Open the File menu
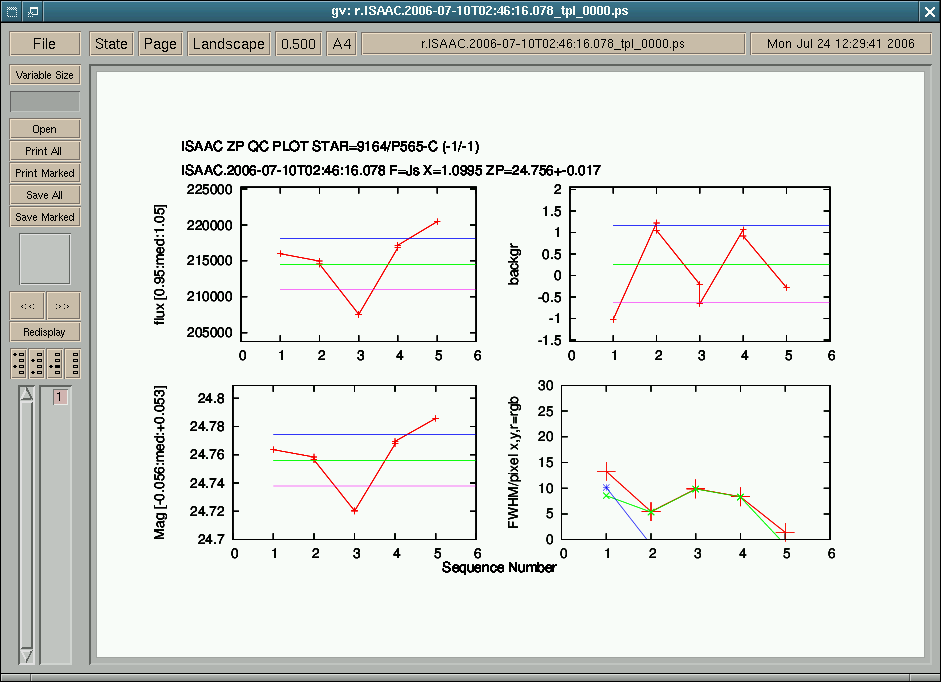The height and width of the screenshot is (682, 941). click(x=45, y=44)
